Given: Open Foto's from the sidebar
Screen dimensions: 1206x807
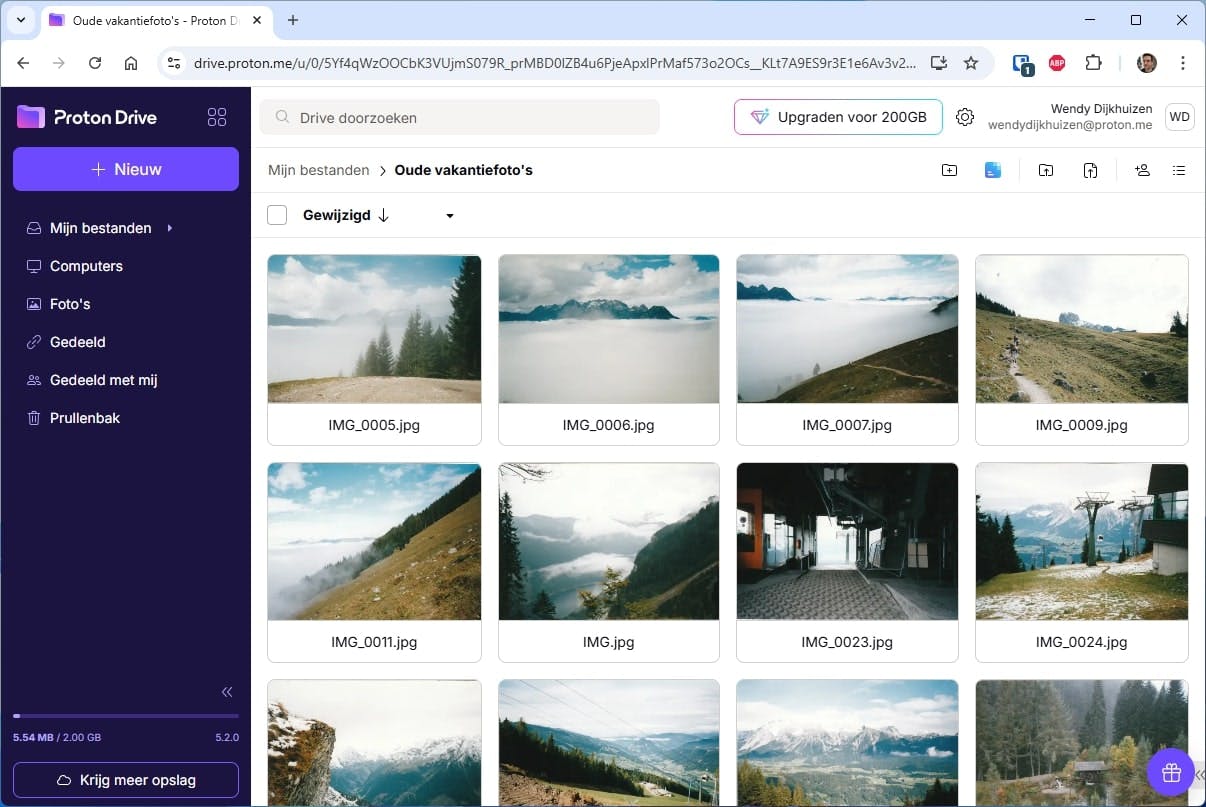Looking at the screenshot, I should pyautogui.click(x=71, y=303).
